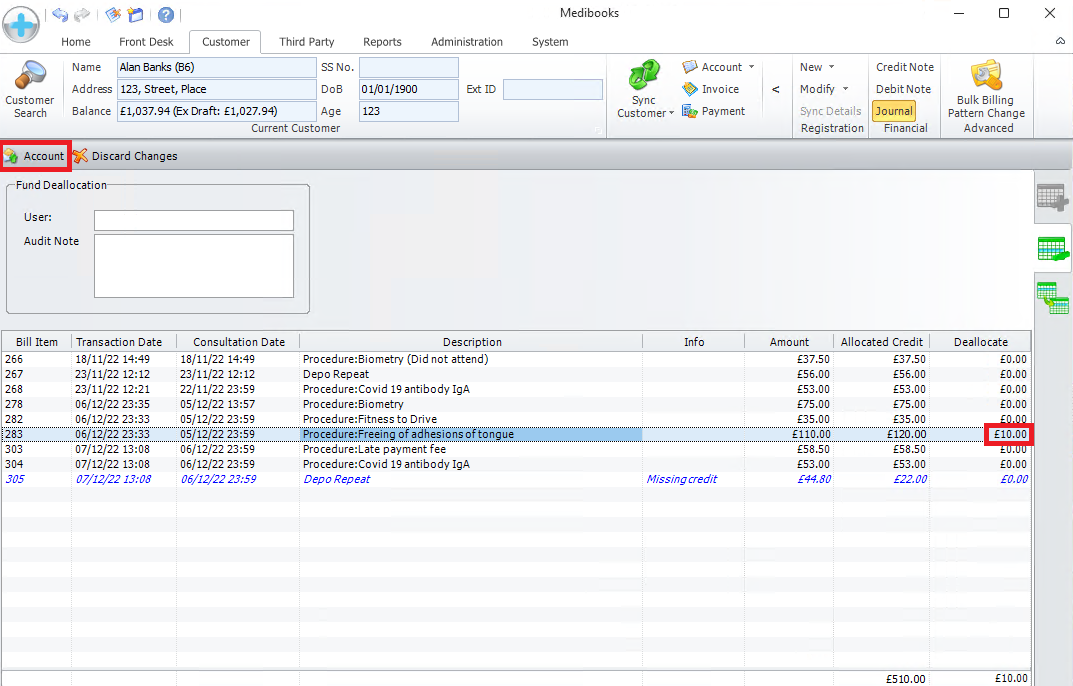Click the User input field
Viewport: 1073px width, 686px height.
click(194, 220)
